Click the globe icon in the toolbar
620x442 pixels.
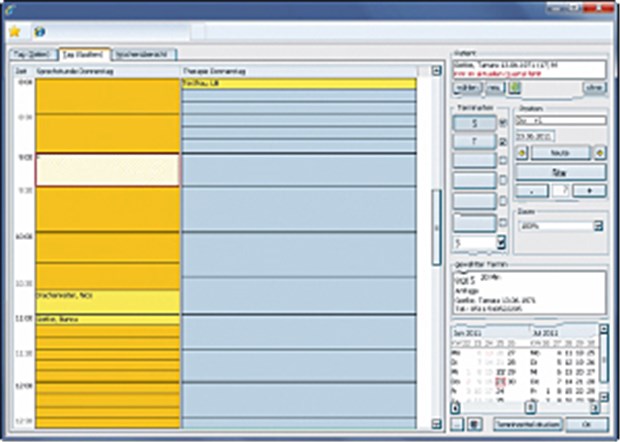tap(39, 32)
